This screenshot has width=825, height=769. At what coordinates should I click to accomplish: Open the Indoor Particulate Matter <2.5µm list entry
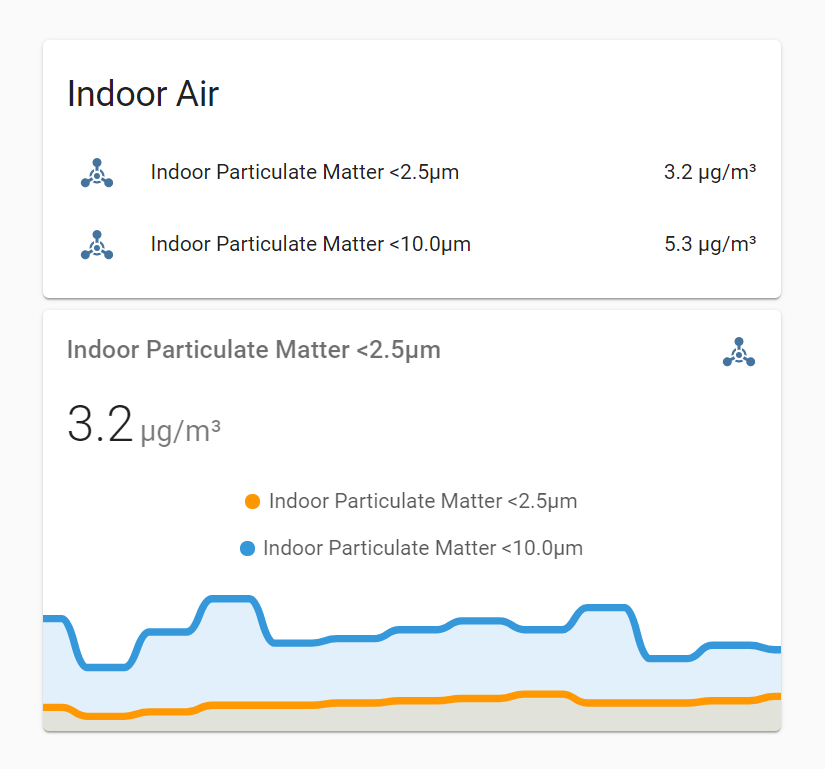pyautogui.click(x=304, y=172)
